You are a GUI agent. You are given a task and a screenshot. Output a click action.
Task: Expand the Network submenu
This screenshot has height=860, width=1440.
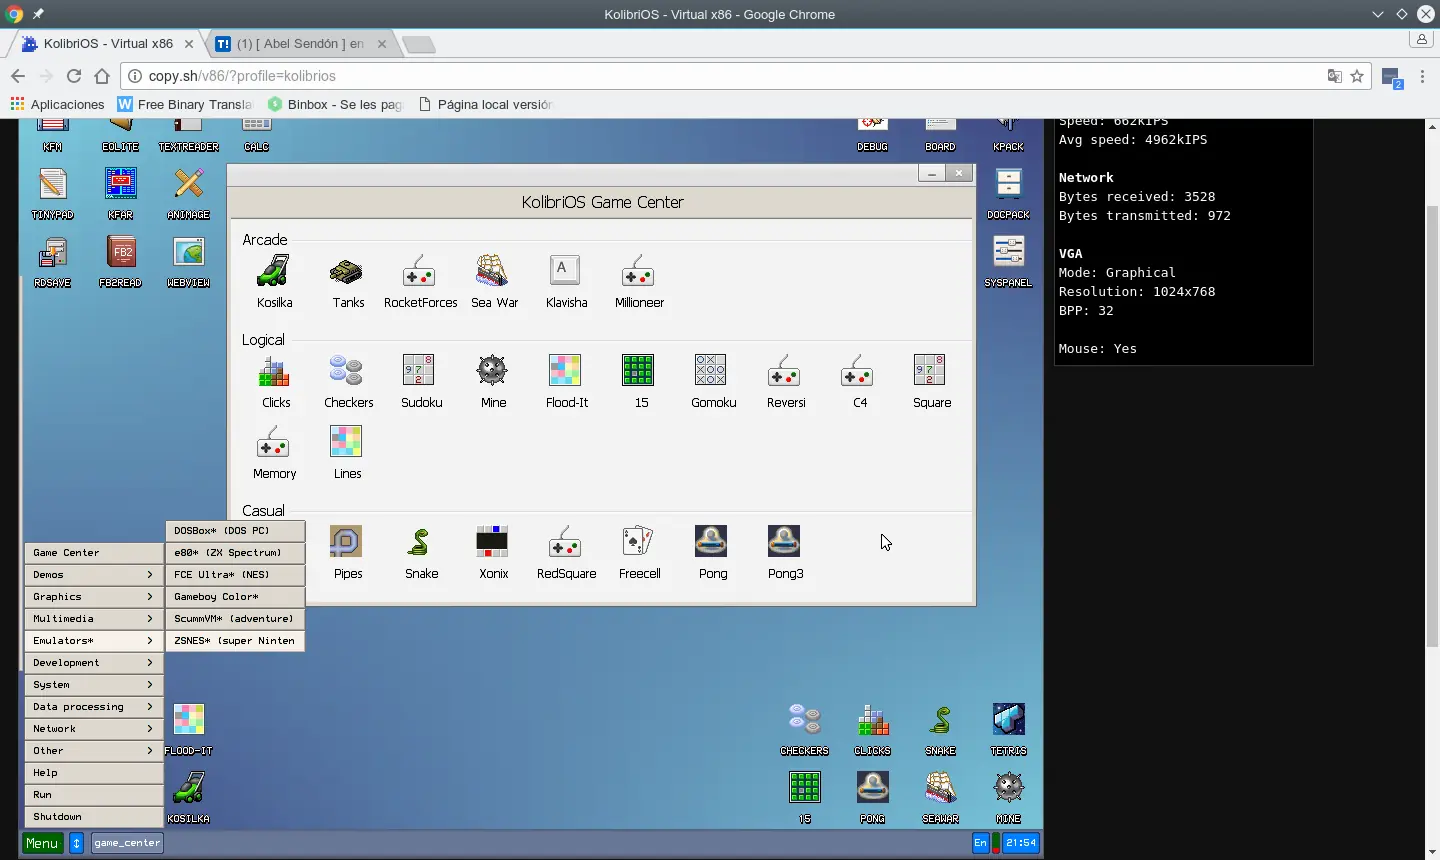tap(94, 729)
